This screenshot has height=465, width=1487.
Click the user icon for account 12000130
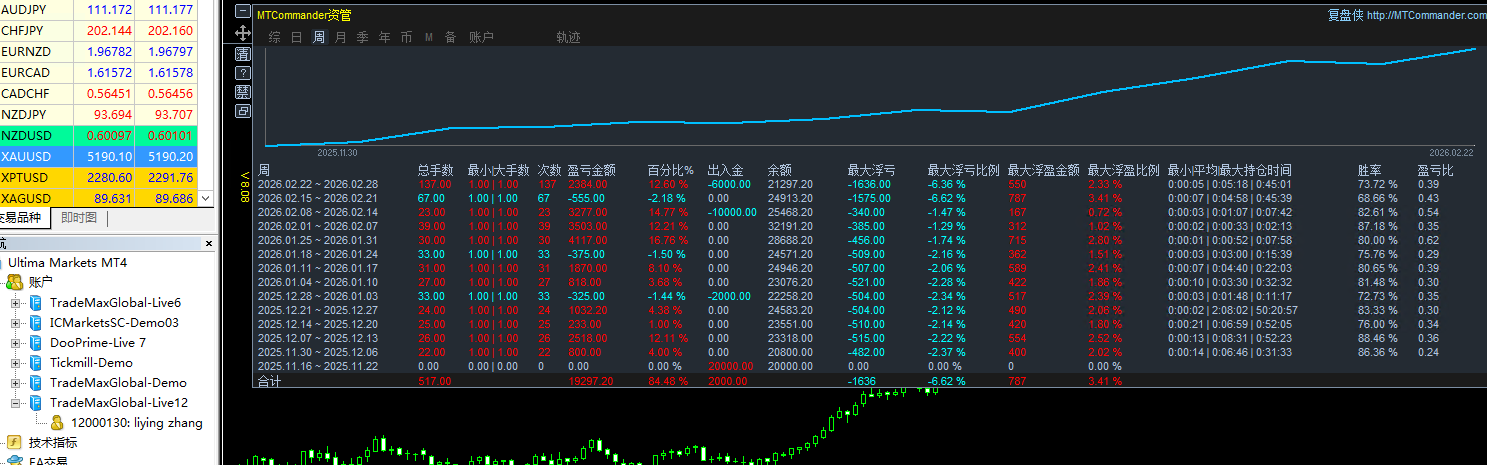(x=57, y=422)
